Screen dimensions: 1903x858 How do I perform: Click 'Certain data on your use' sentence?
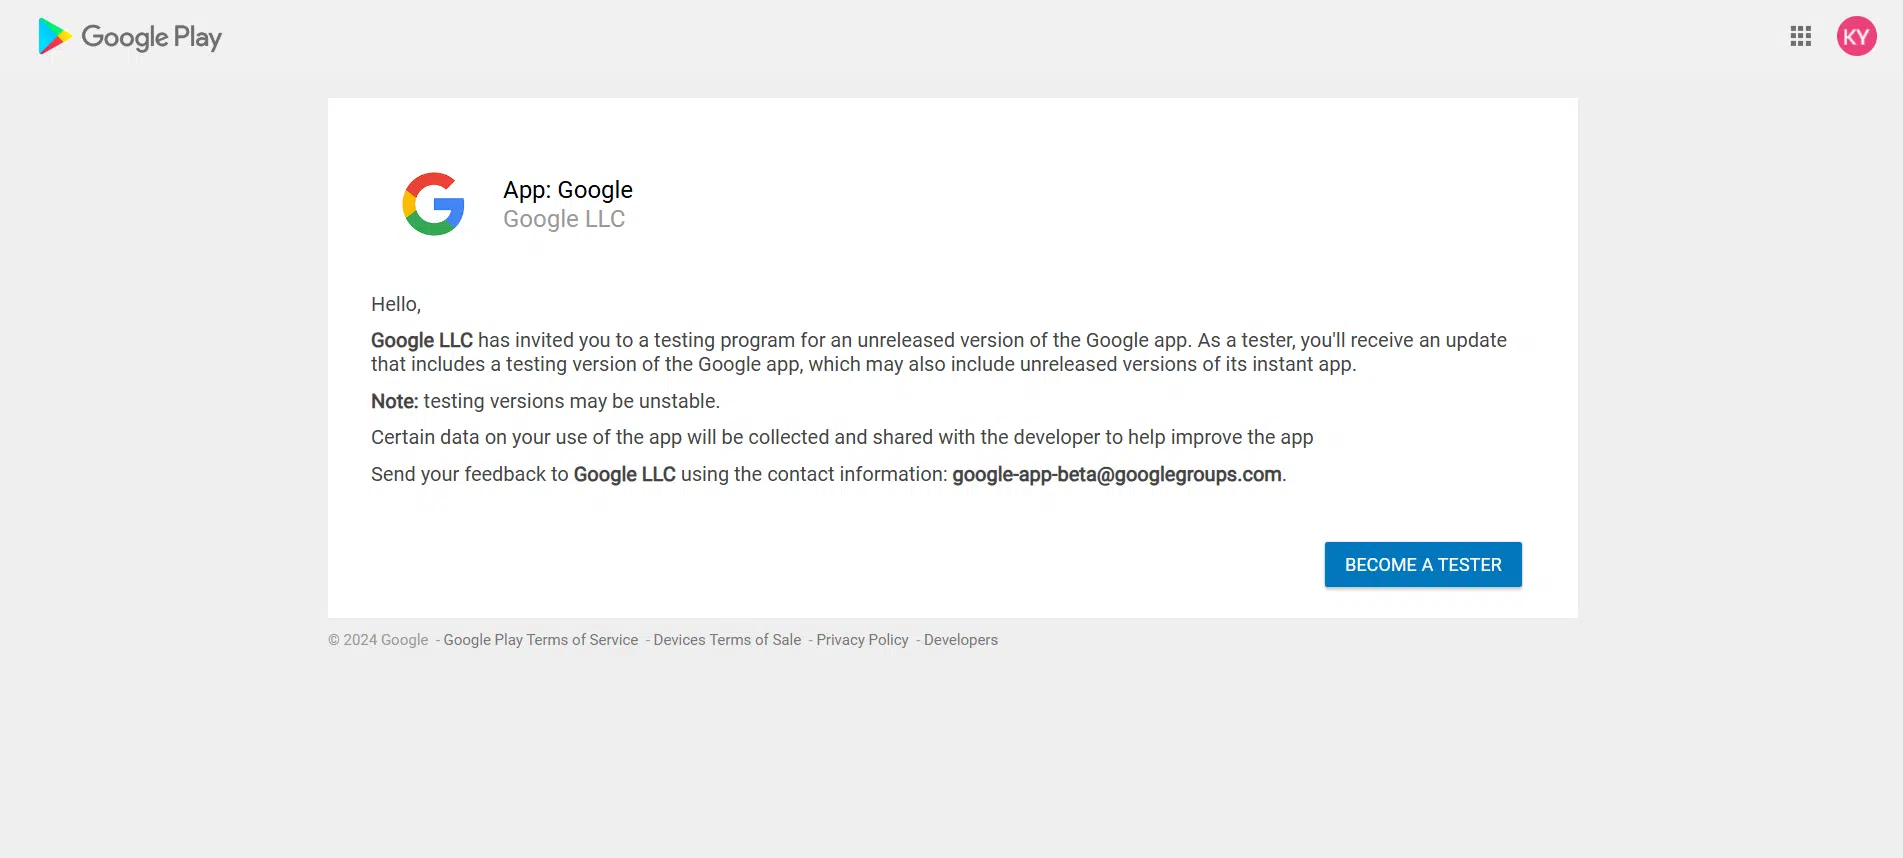[842, 437]
